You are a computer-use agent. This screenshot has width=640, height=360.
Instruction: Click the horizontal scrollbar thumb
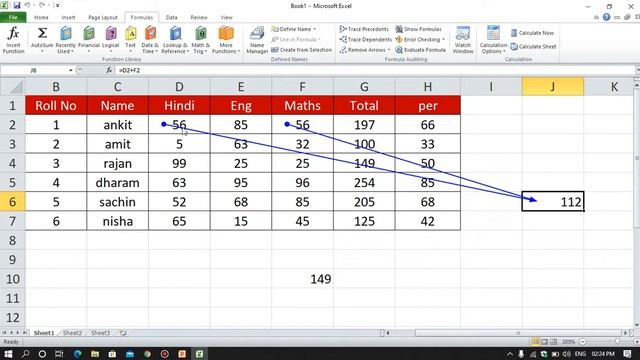(x=518, y=333)
